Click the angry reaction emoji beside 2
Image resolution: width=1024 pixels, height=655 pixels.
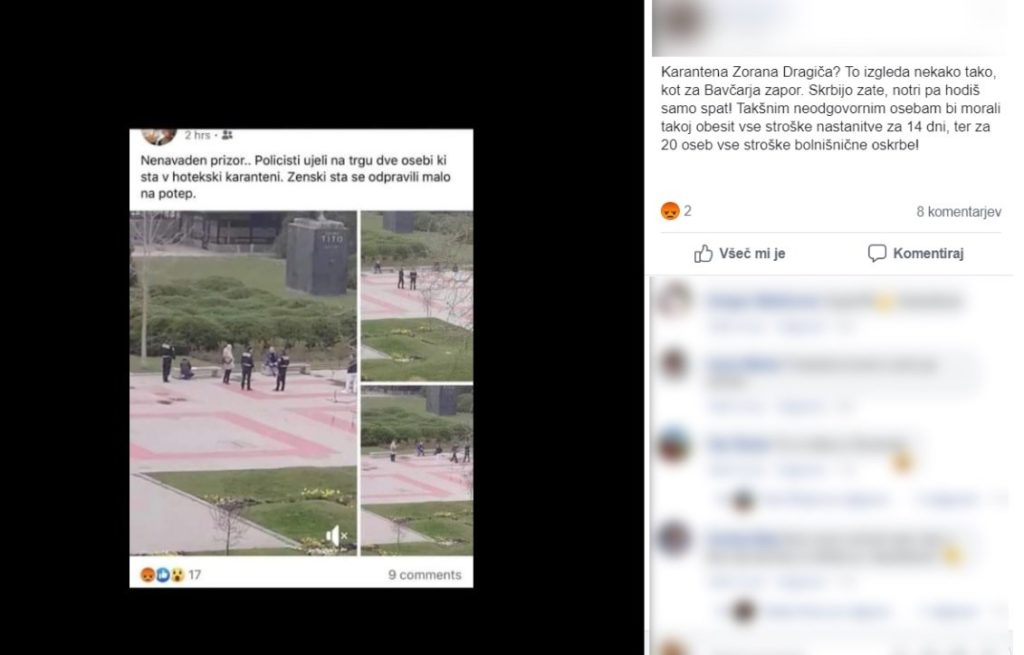pos(670,211)
